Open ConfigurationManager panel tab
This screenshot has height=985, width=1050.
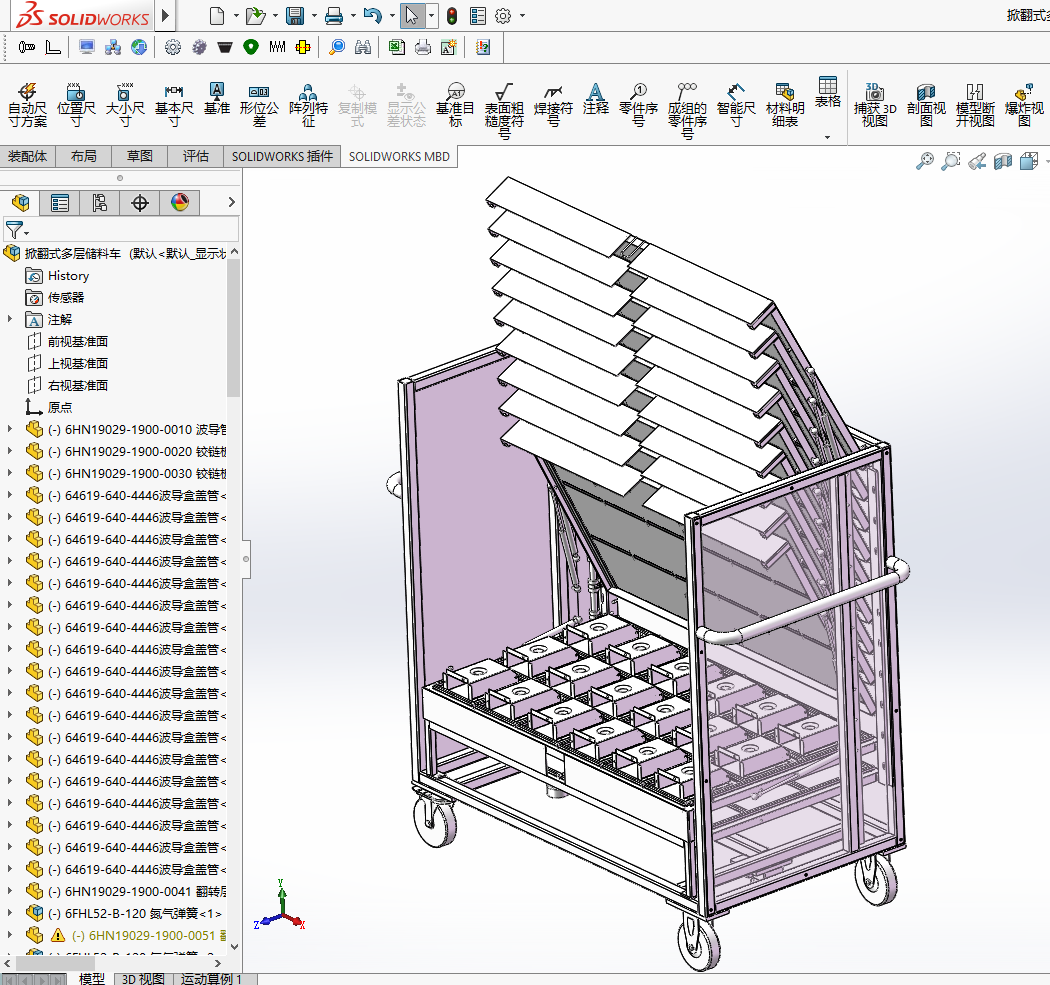(100, 202)
